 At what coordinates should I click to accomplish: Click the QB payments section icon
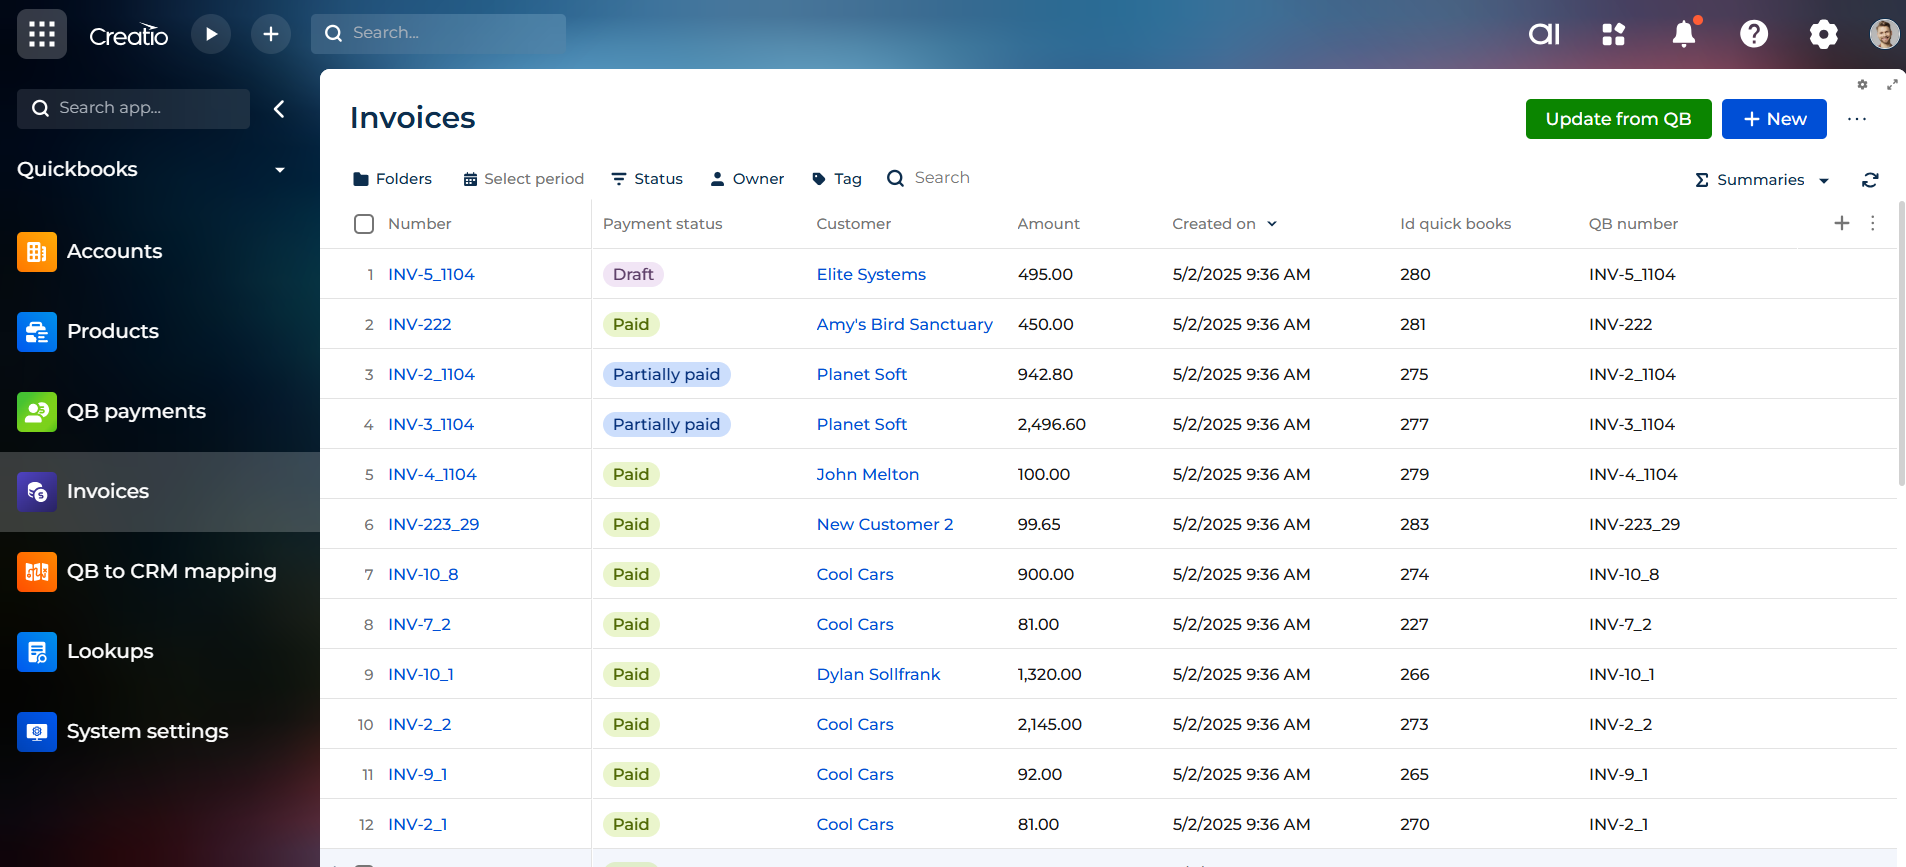[x=37, y=411]
